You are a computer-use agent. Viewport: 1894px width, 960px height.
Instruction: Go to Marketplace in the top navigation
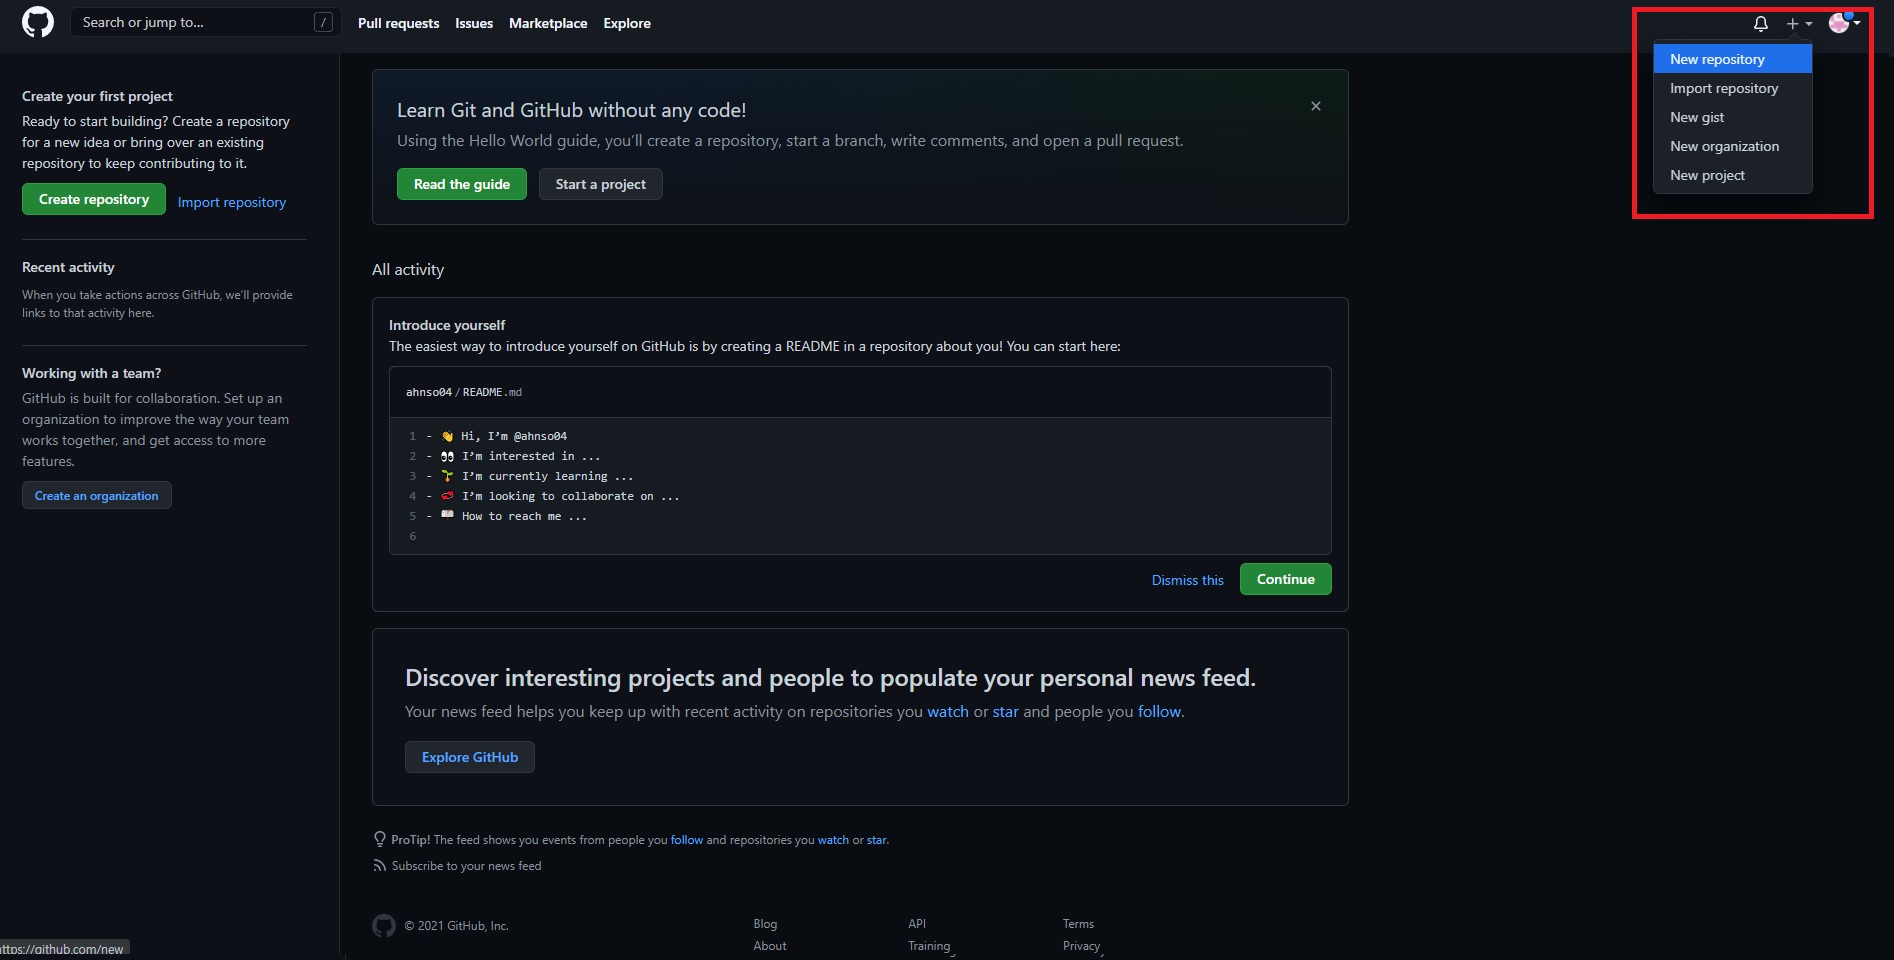pos(548,23)
